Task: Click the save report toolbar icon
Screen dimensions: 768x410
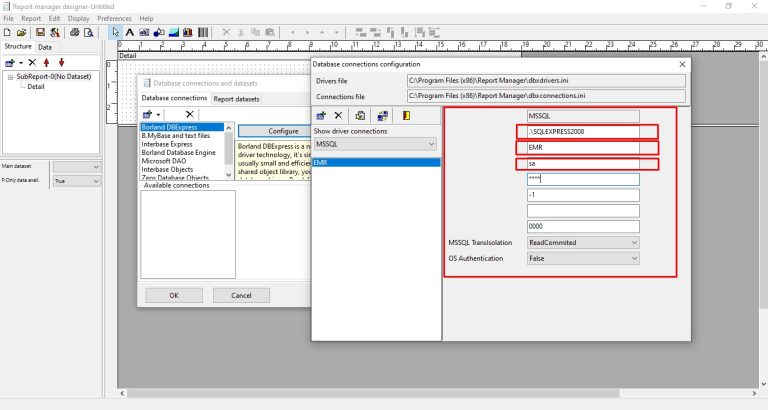Action: [x=39, y=32]
